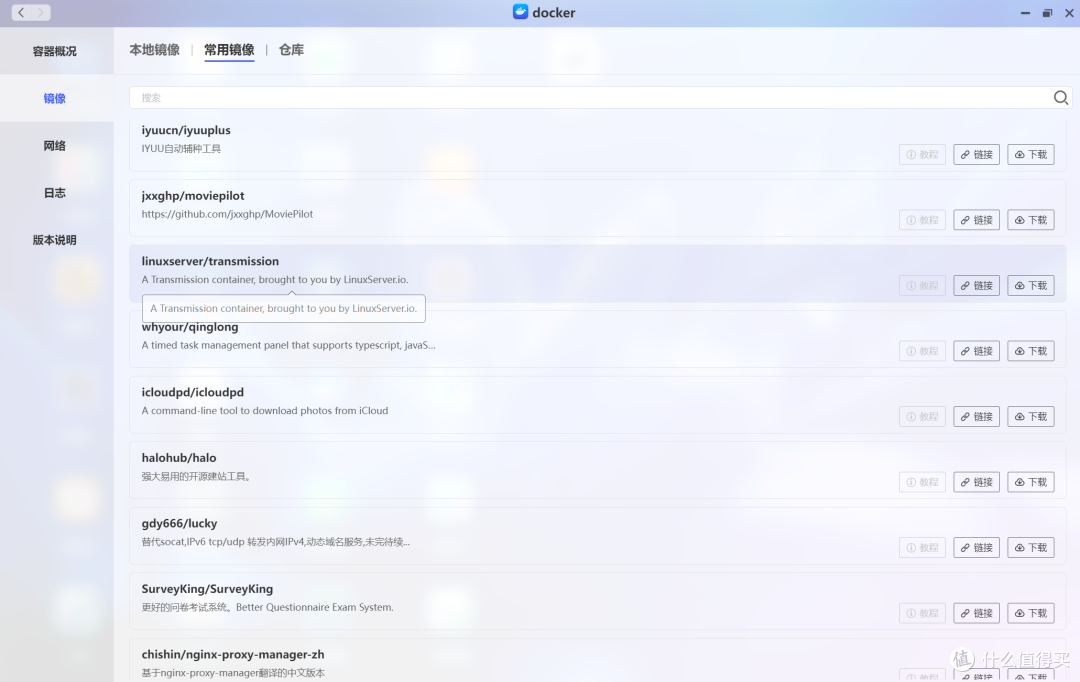
Task: Maximize the docker window
Action: point(1047,12)
